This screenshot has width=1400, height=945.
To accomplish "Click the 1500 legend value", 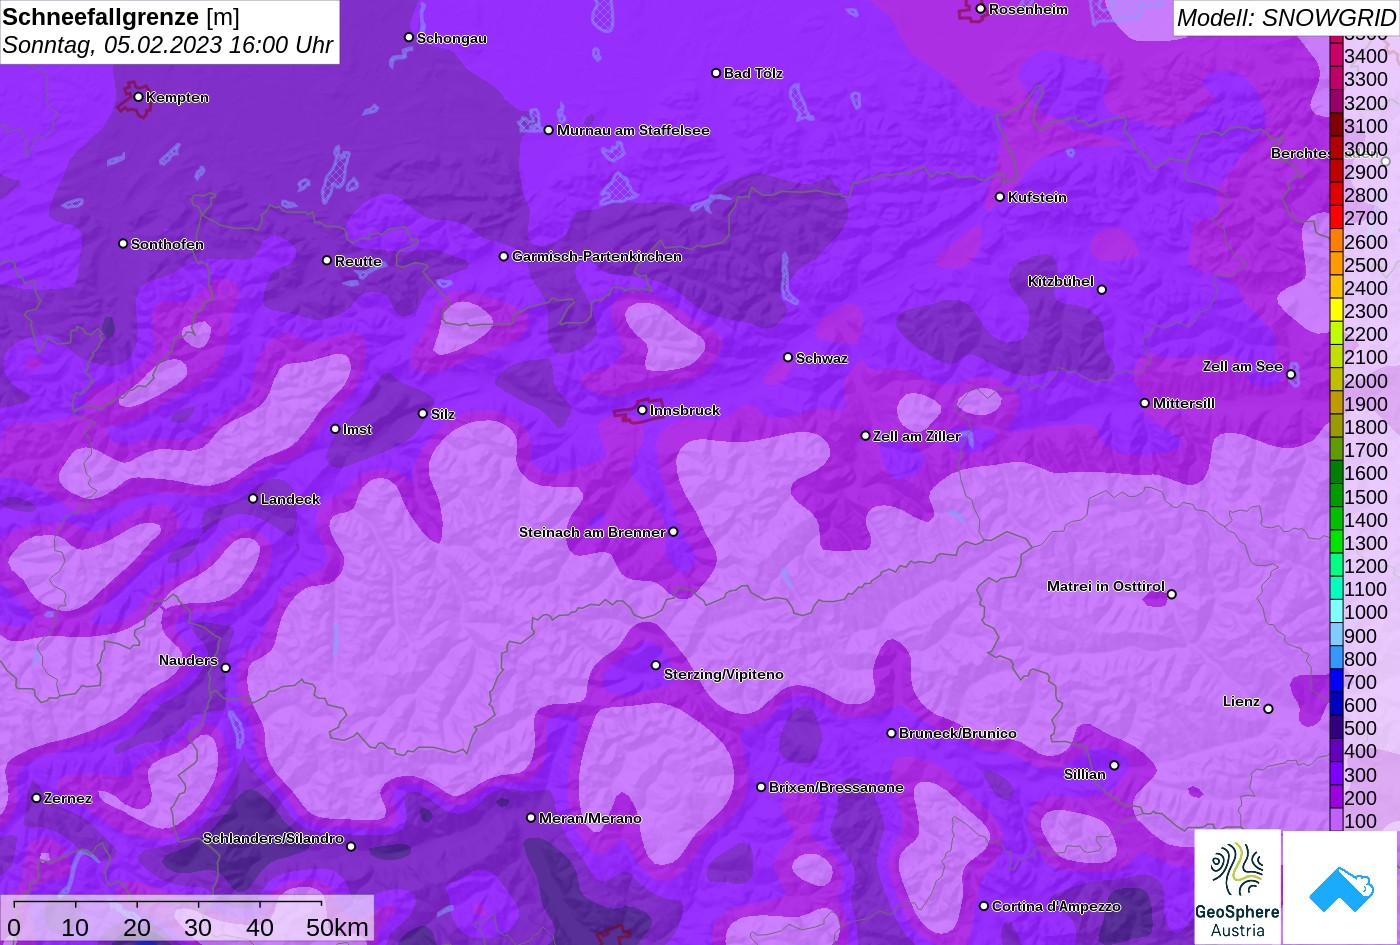I will 1366,496.
